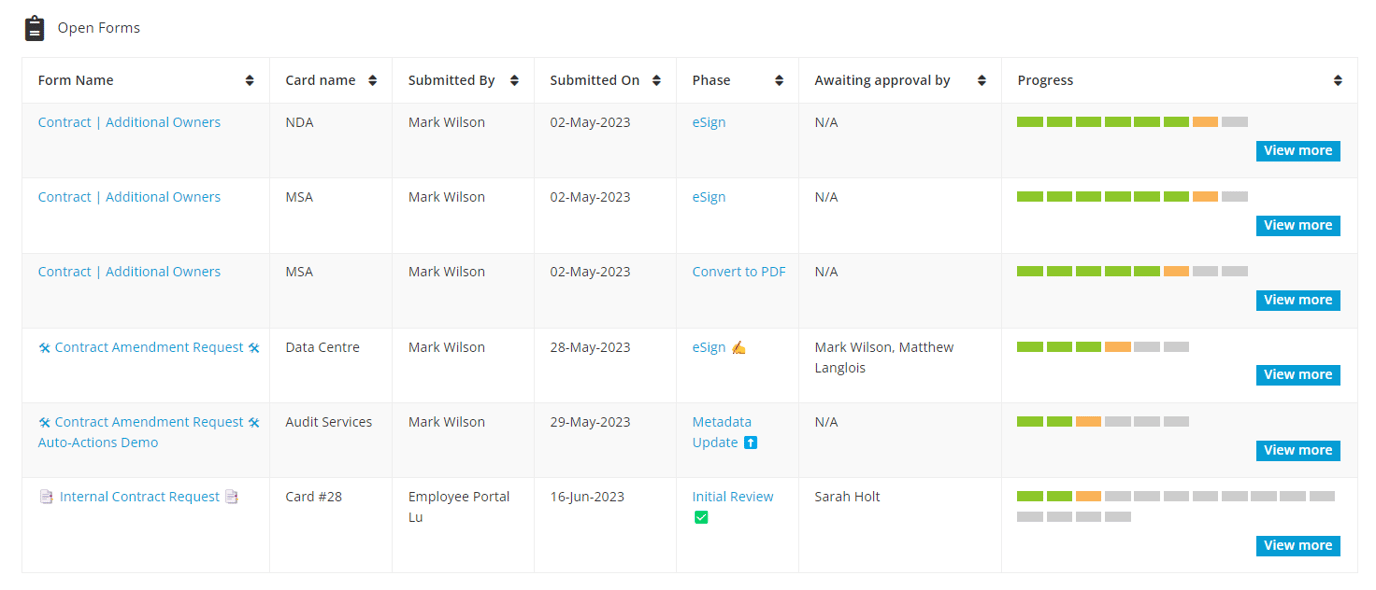
Task: Click the sort icon in the Progress column header
Action: (1338, 80)
